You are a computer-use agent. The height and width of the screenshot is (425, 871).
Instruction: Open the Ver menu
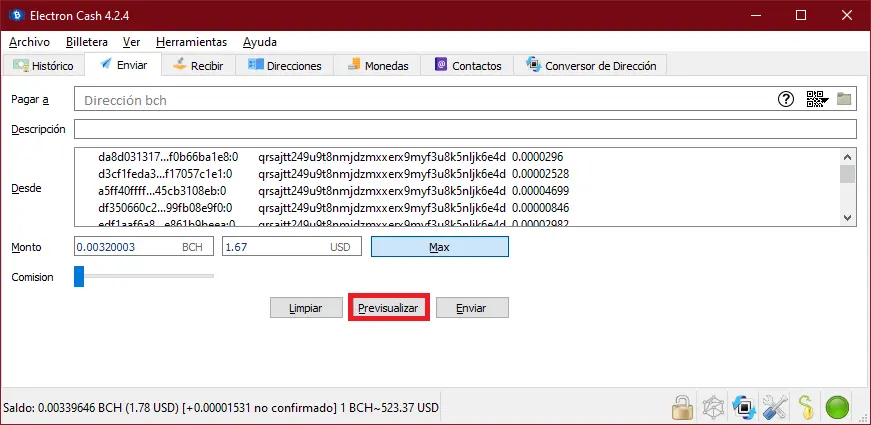tap(132, 42)
